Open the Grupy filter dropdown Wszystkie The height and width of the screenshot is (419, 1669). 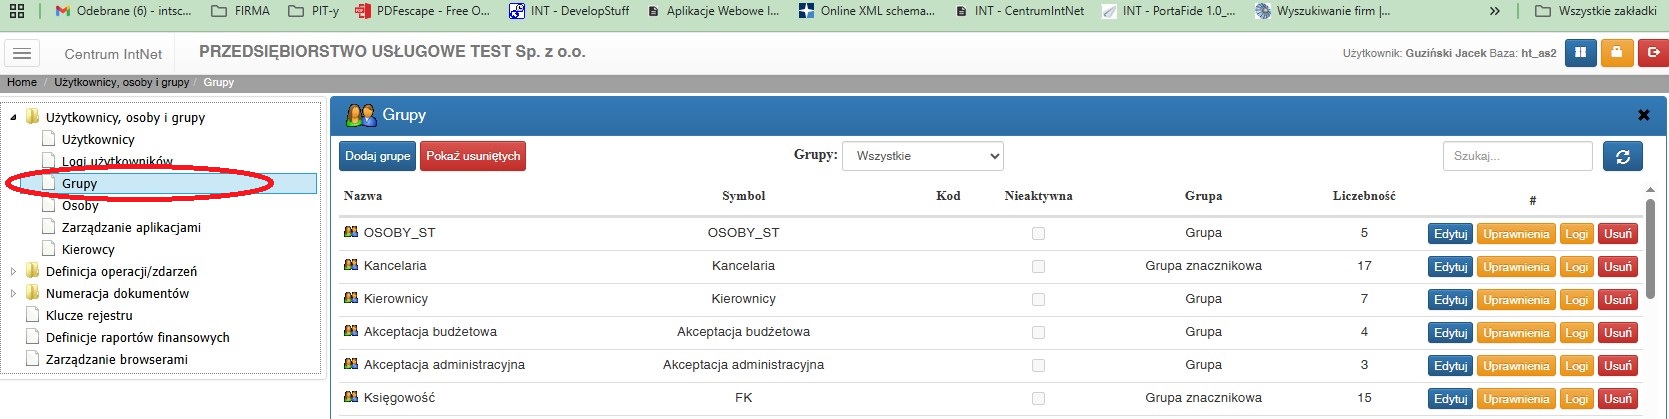coord(923,156)
